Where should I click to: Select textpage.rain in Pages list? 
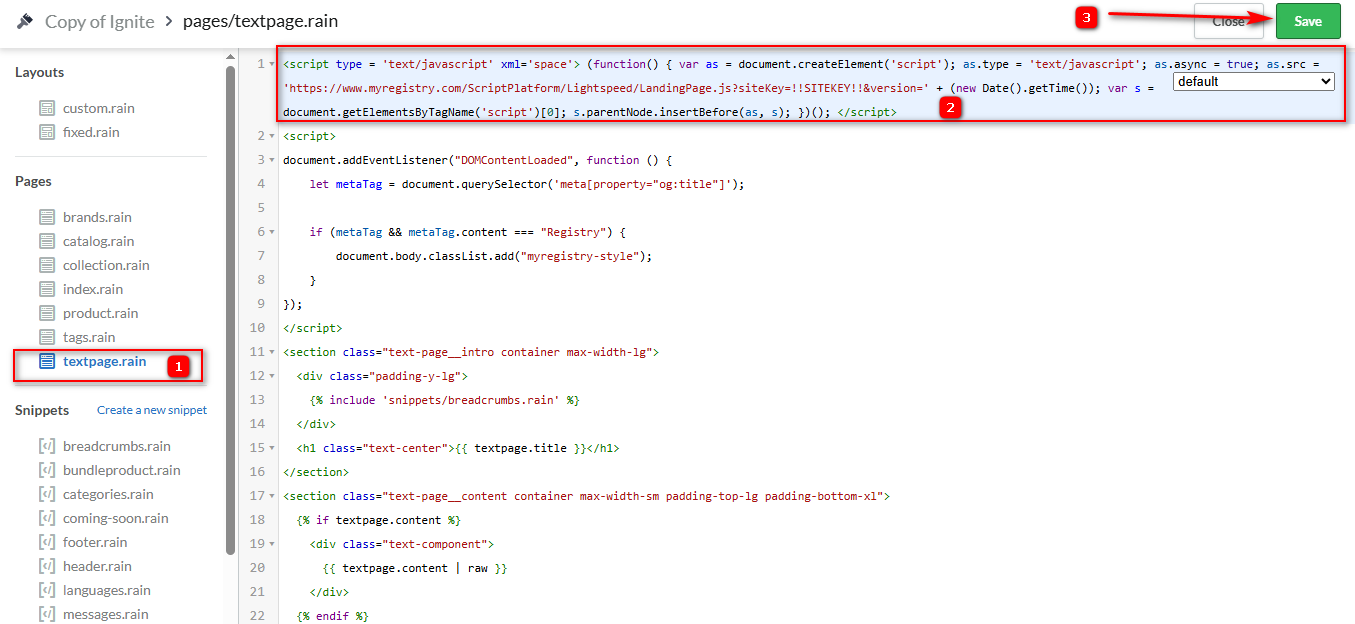point(104,361)
